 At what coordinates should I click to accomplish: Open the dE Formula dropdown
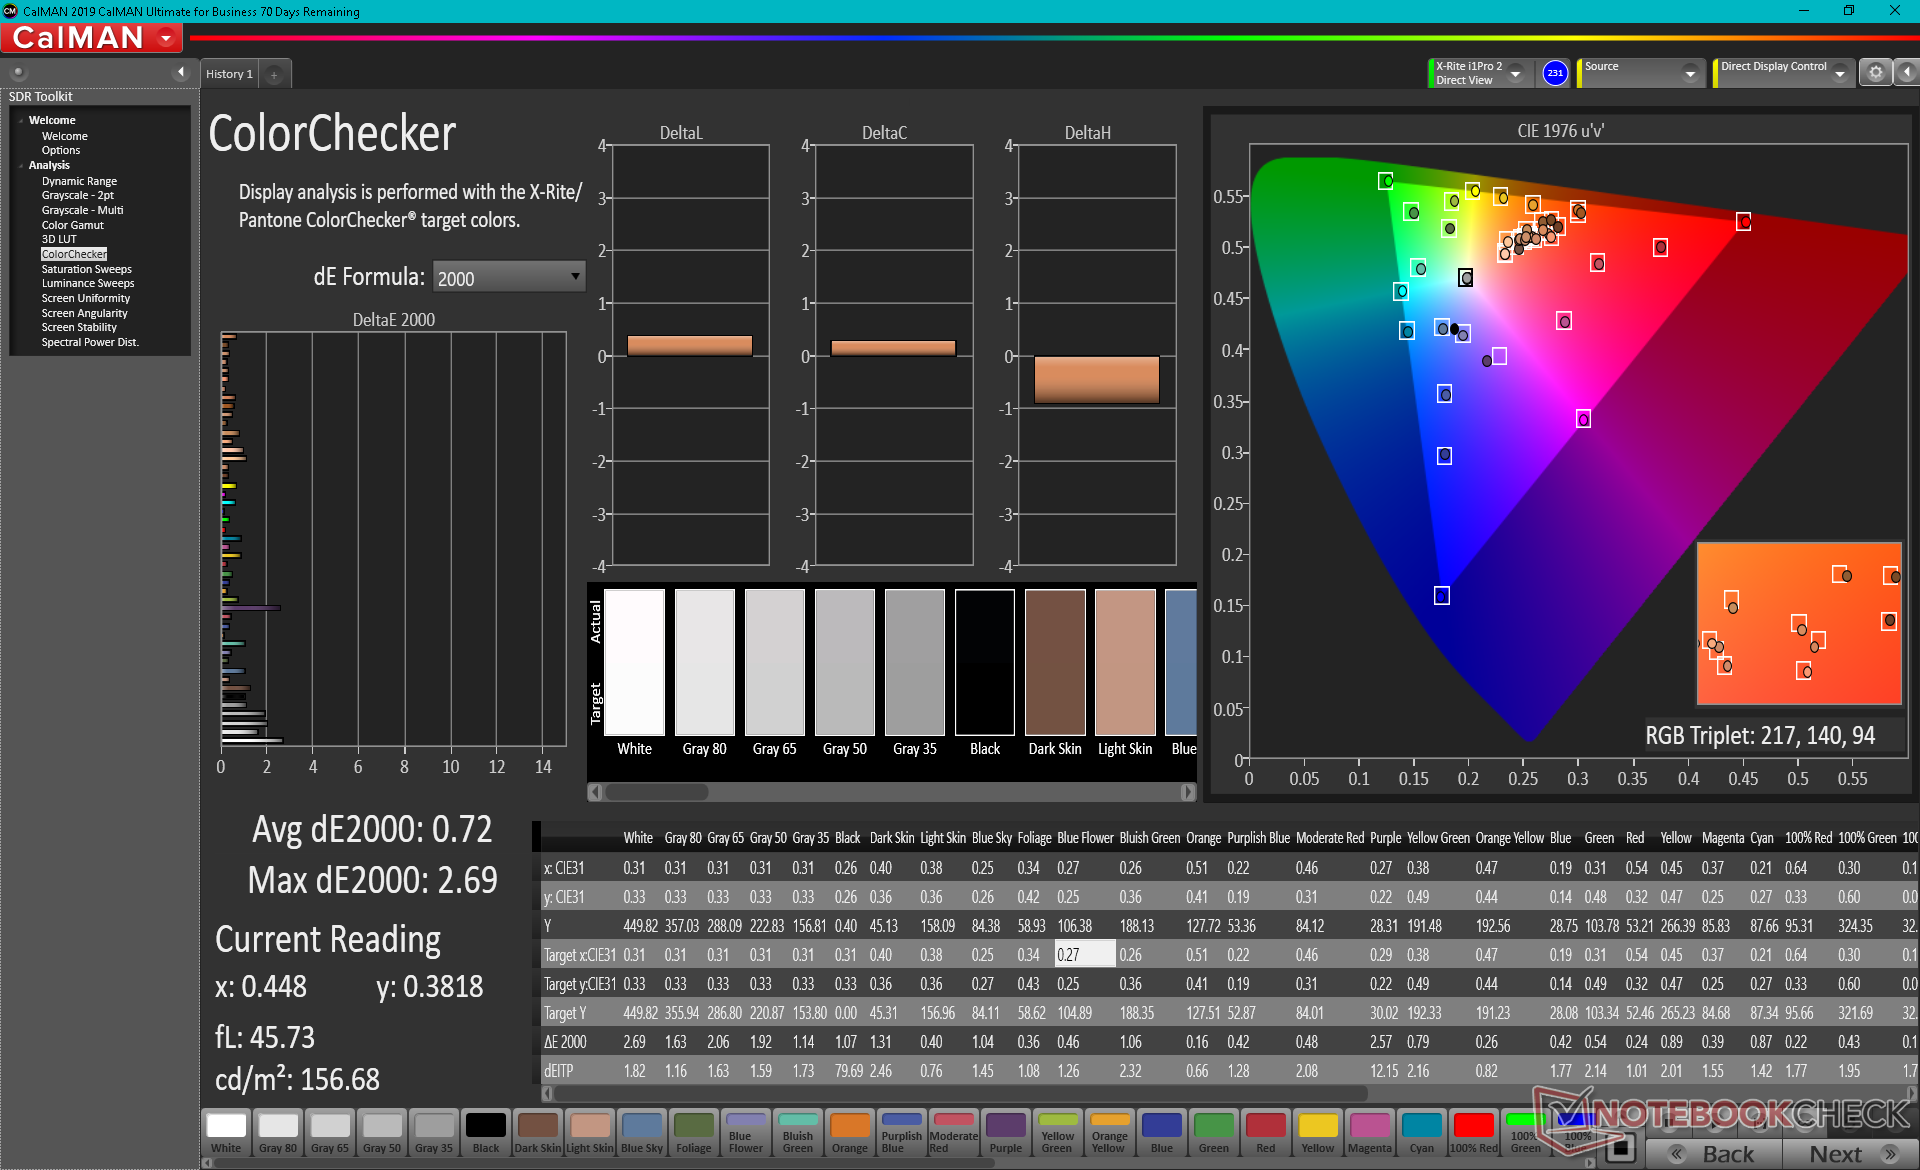coord(509,277)
